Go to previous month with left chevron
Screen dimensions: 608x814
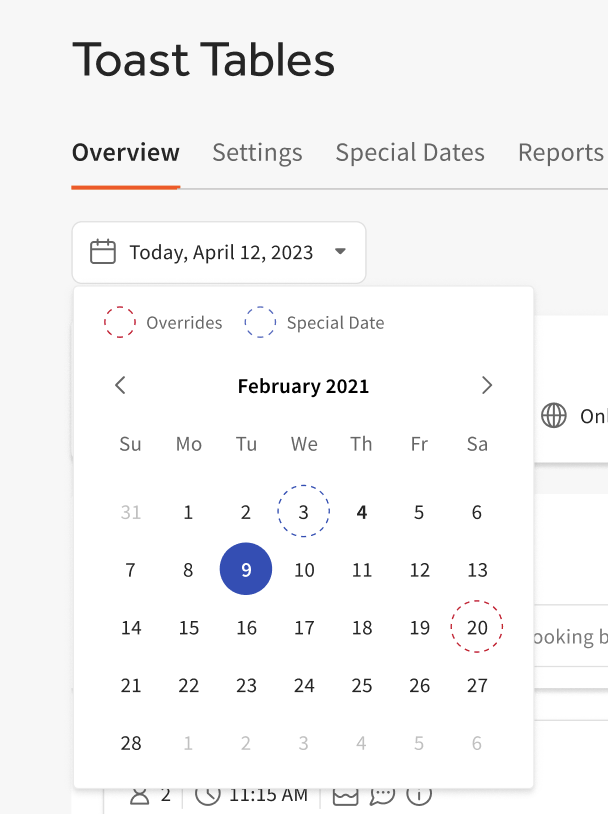120,385
